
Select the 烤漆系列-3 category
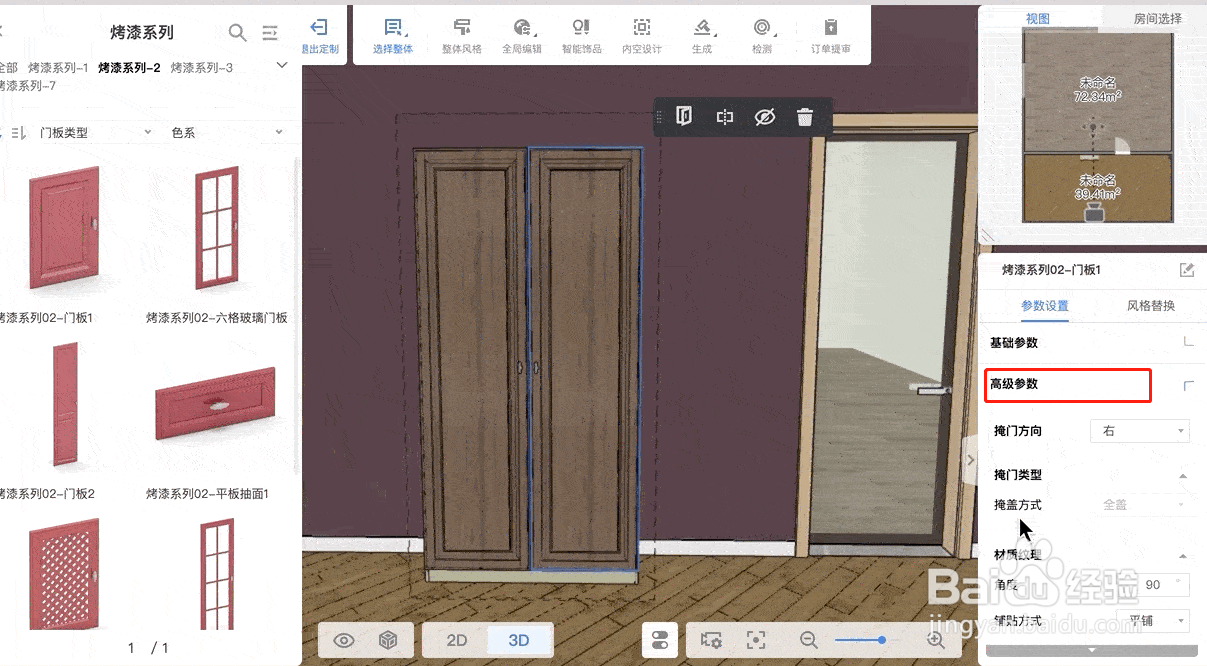point(202,68)
